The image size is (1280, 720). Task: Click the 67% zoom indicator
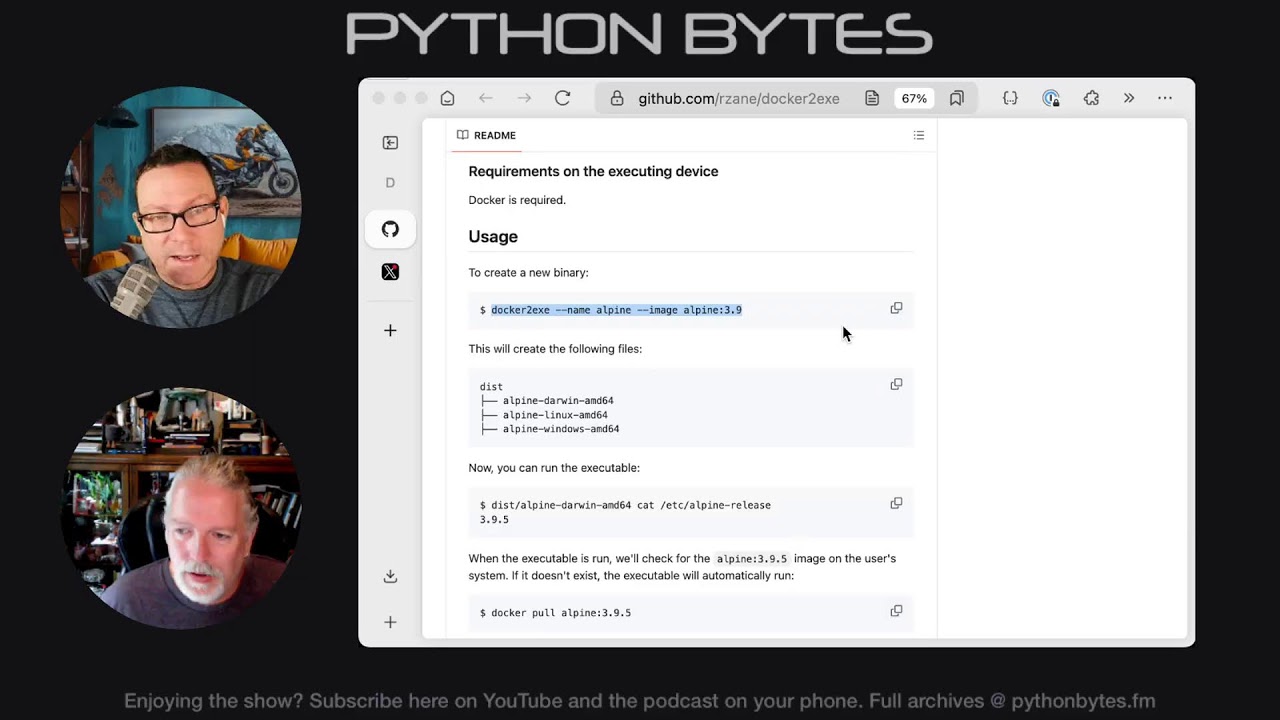[914, 98]
